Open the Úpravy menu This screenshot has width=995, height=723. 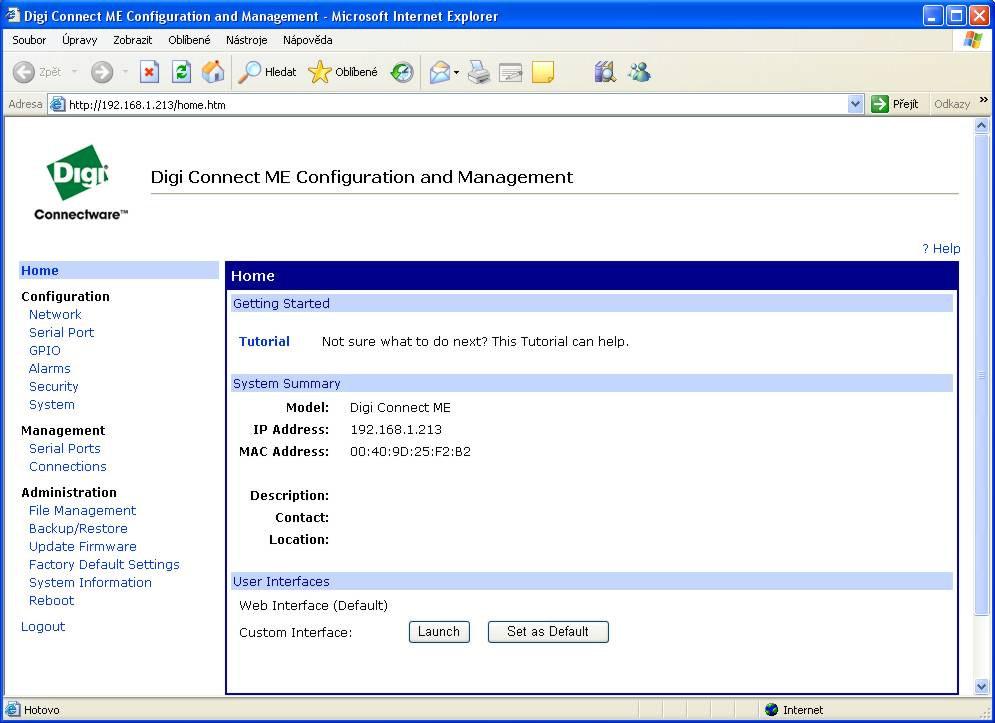80,40
